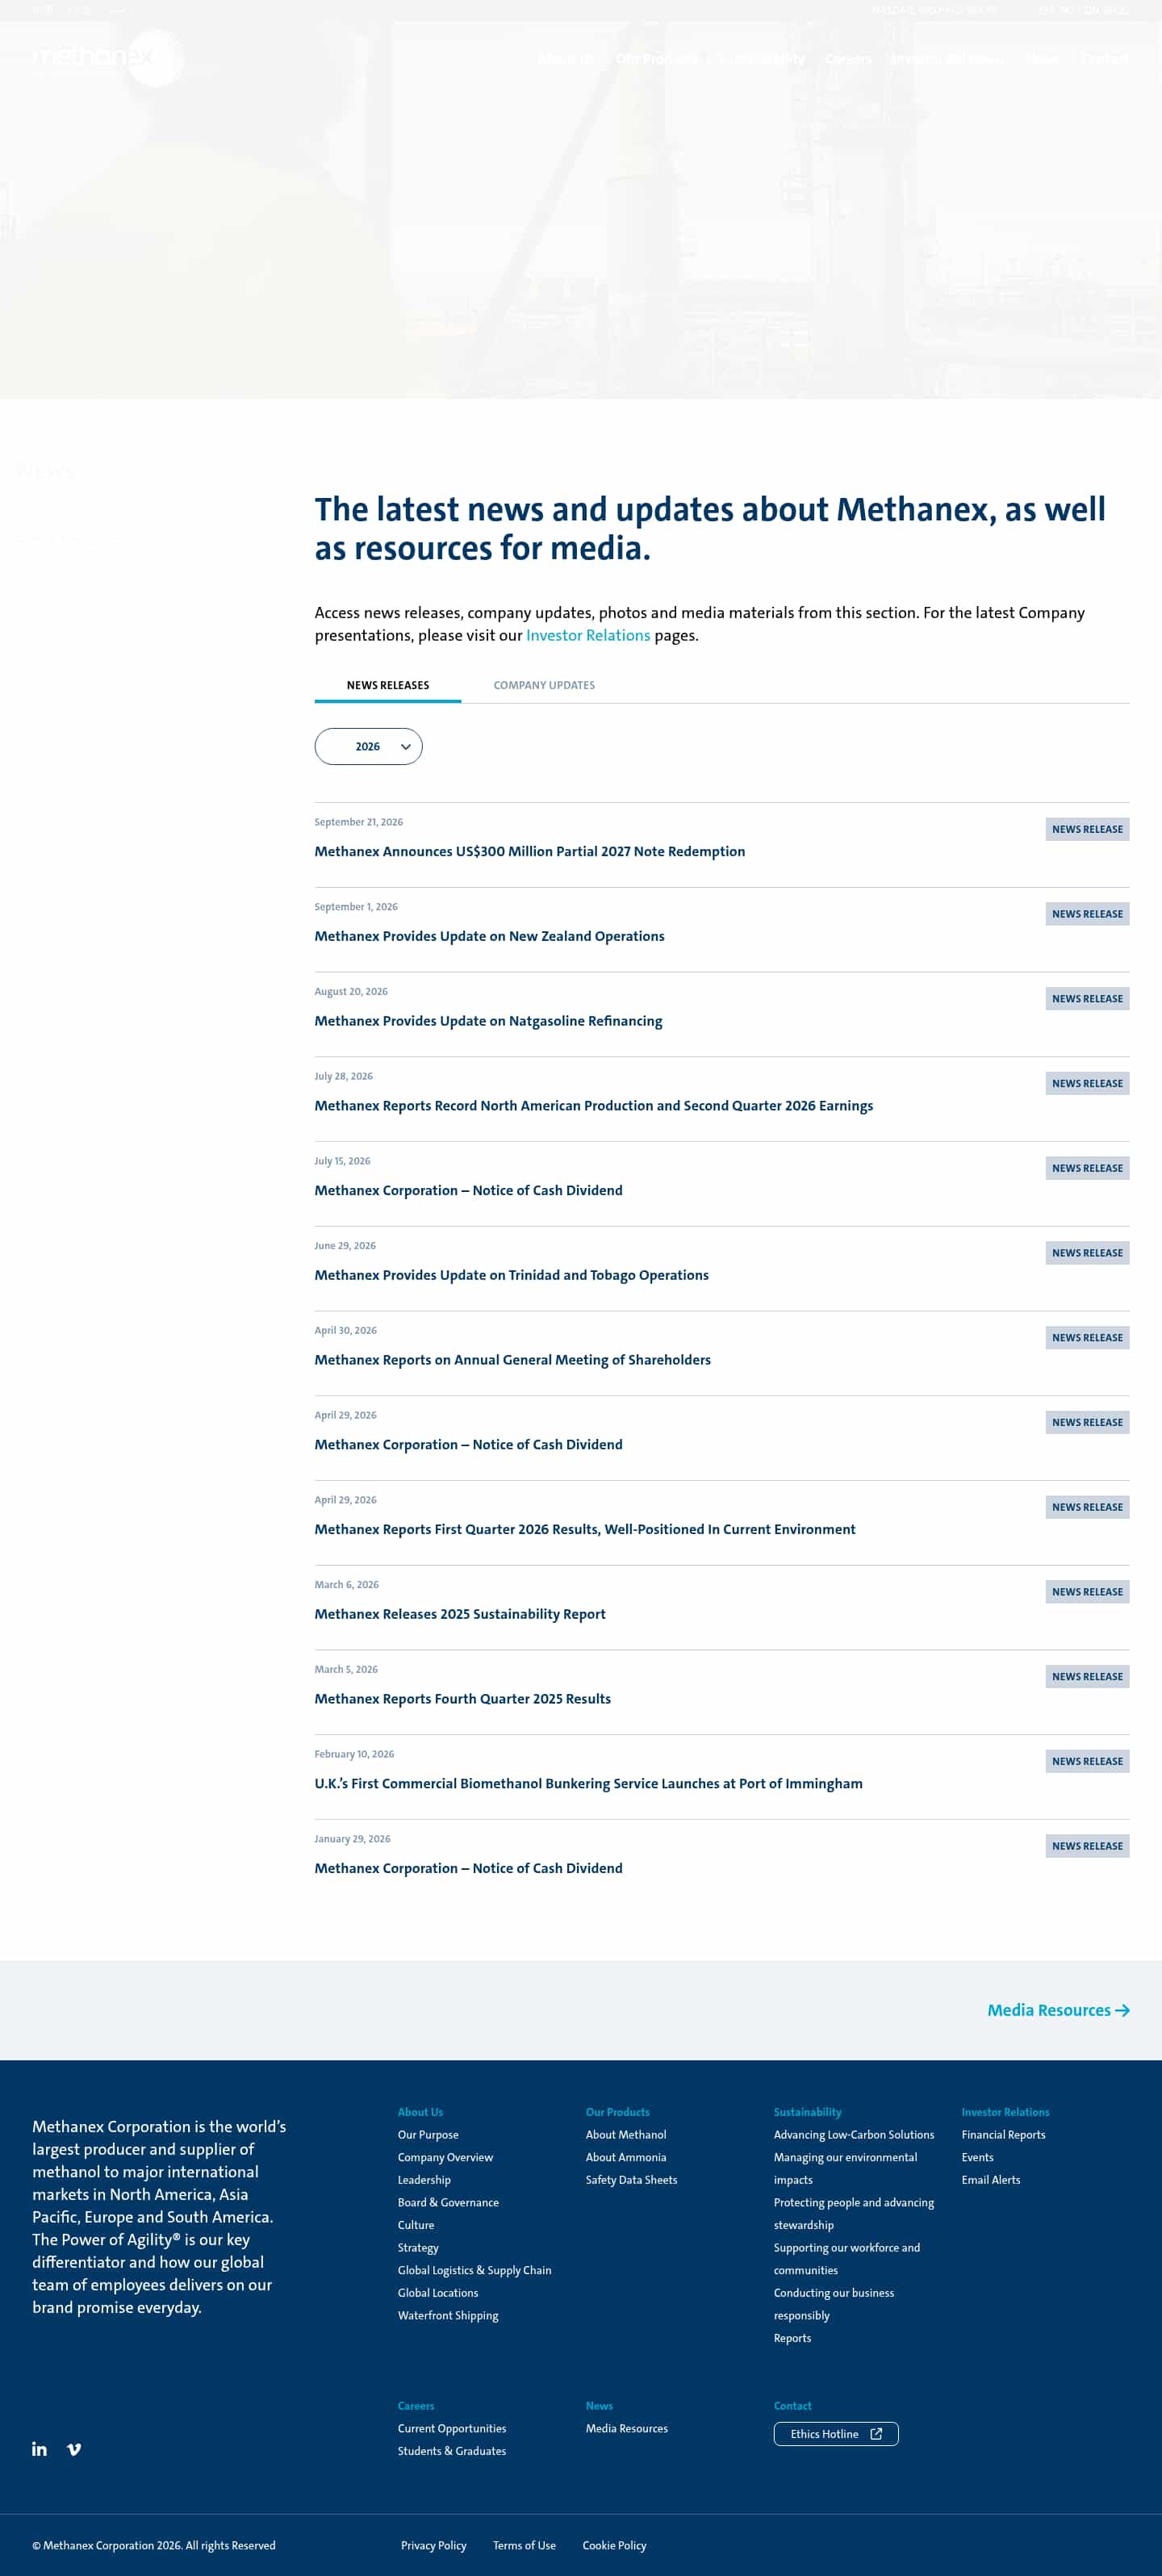The height and width of the screenshot is (2576, 1162).
Task: Open the US$300 Million Partial 2027 Note Redemption release
Action: click(530, 851)
